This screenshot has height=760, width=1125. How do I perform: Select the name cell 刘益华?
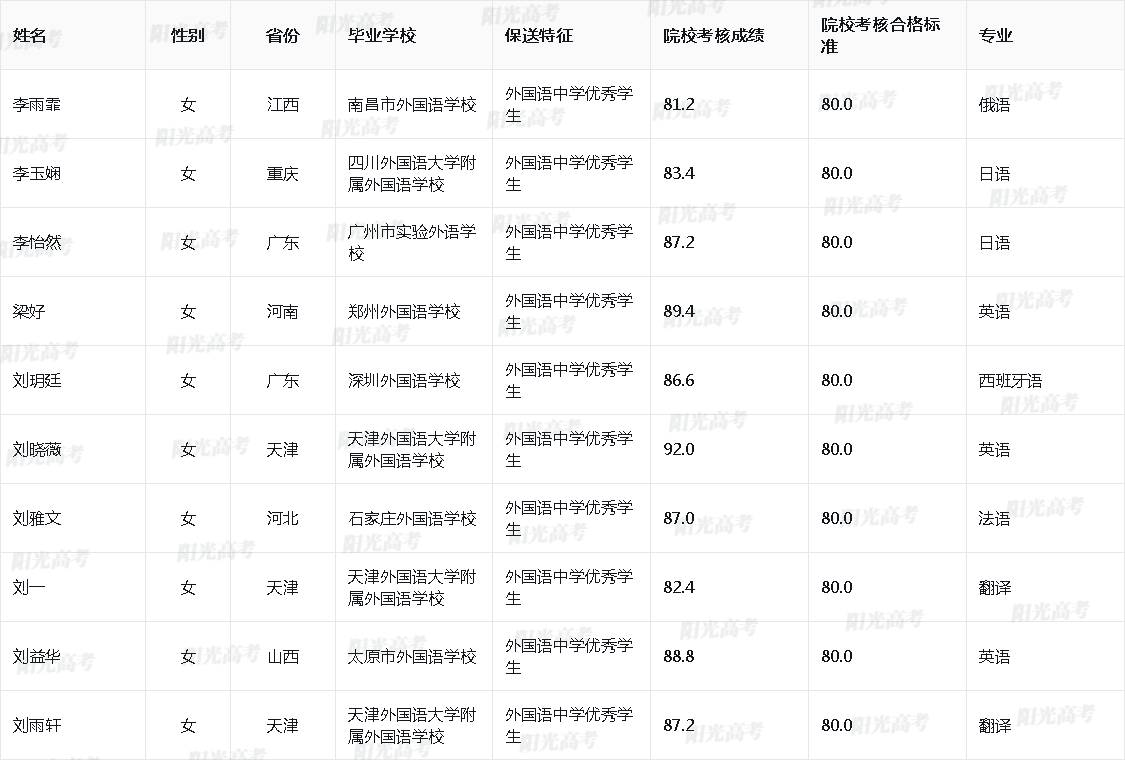coord(37,657)
